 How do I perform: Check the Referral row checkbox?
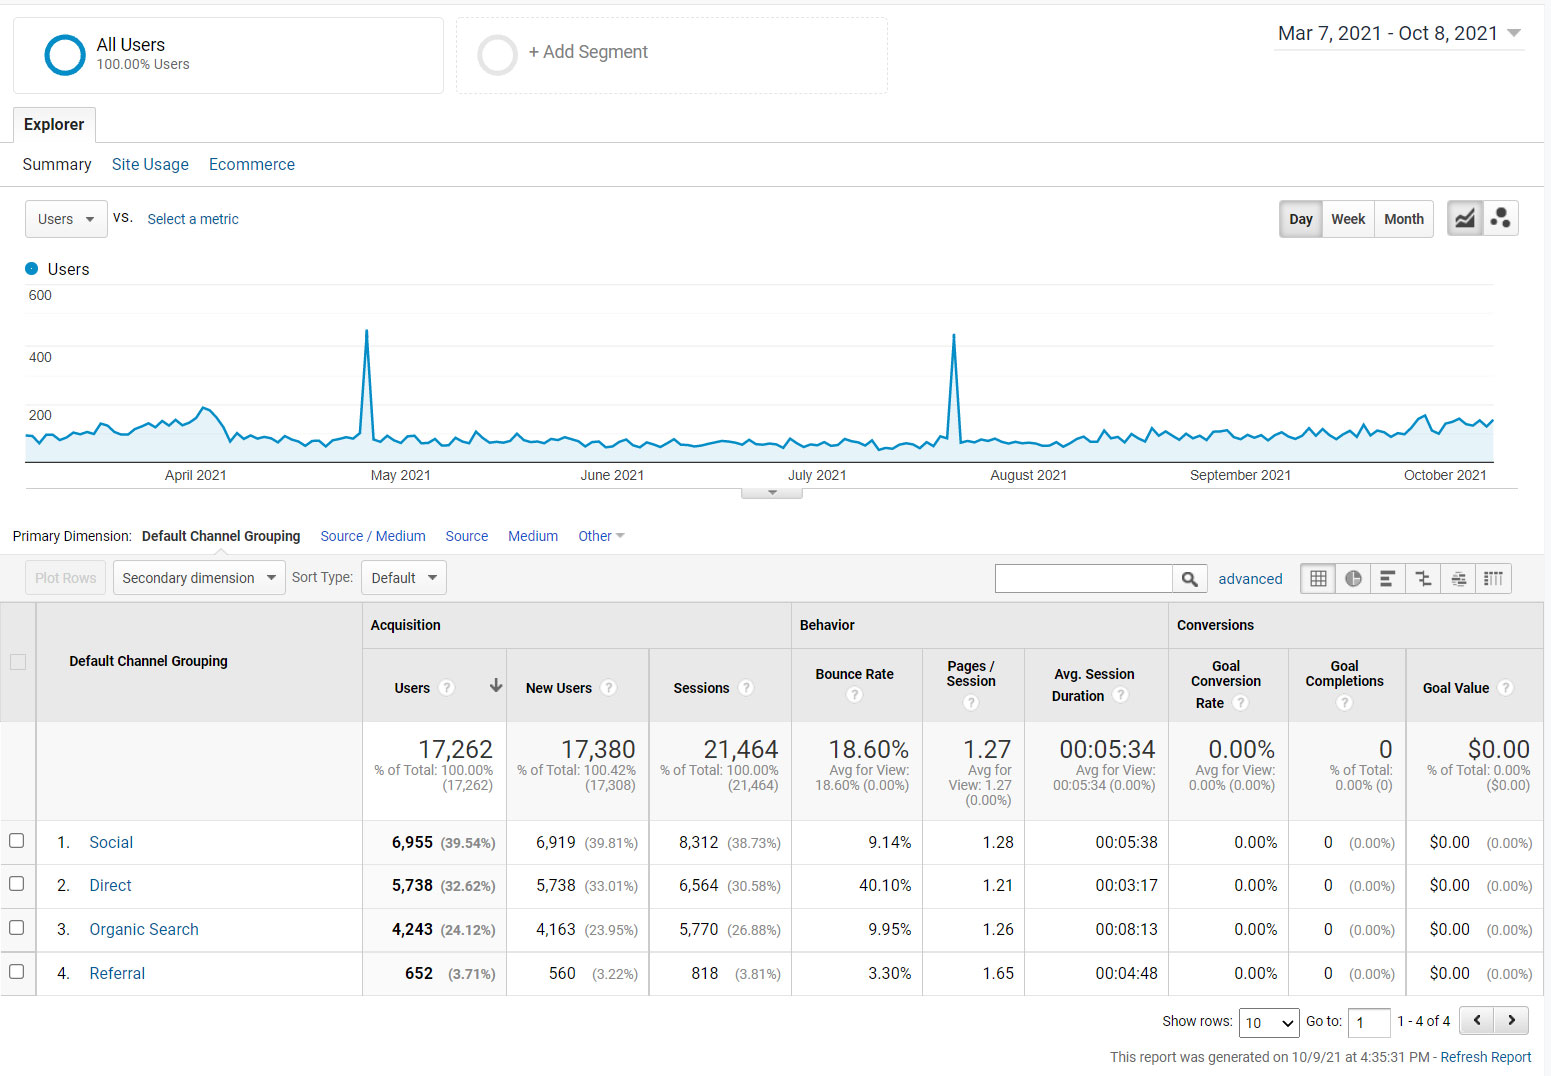click(x=17, y=972)
